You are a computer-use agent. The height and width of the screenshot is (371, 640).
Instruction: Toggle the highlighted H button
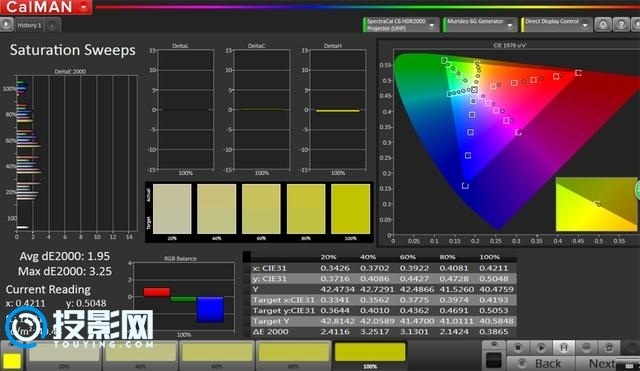564,348
